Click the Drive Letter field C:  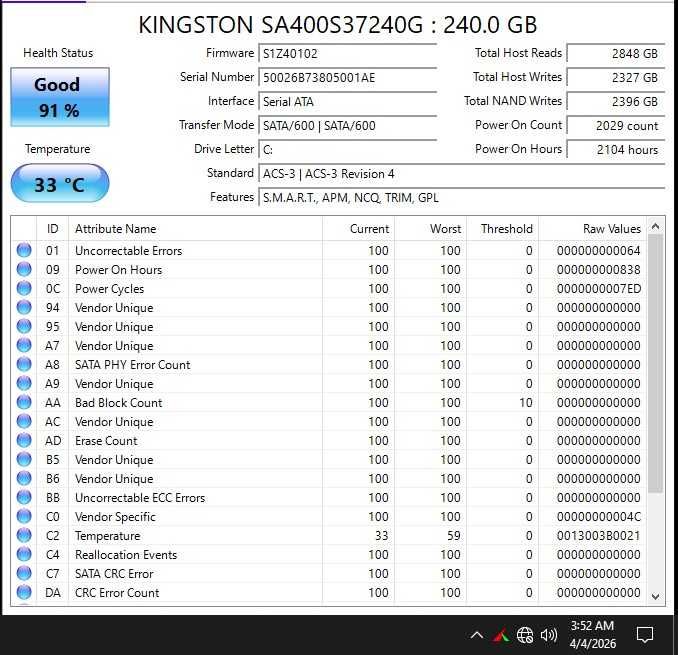pyautogui.click(x=348, y=150)
